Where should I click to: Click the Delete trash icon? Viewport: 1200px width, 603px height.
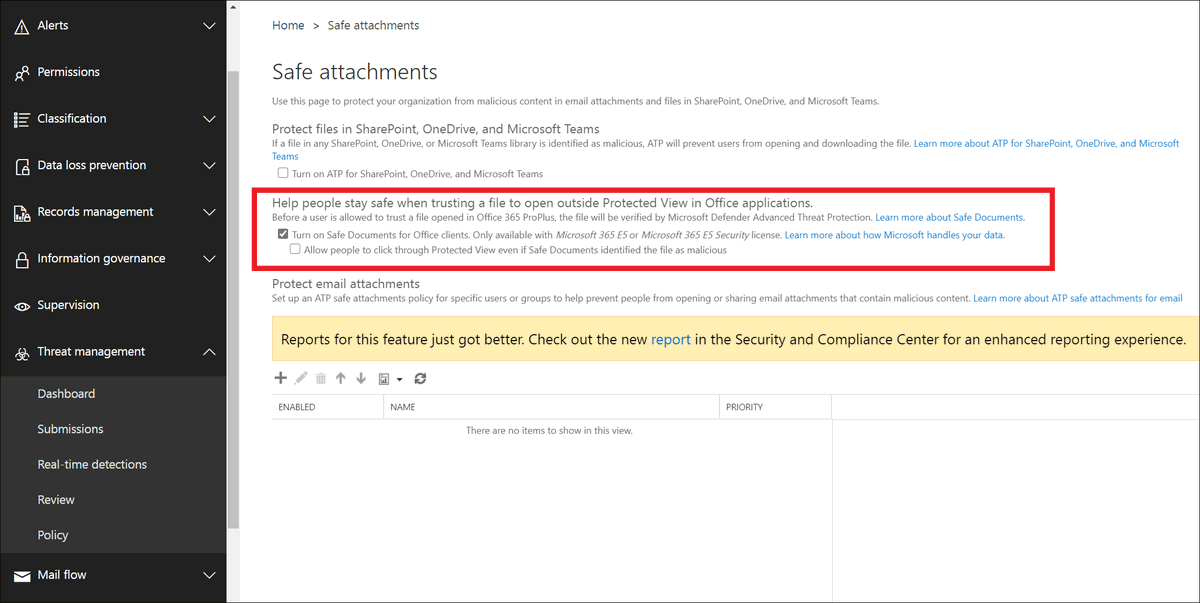tap(320, 378)
